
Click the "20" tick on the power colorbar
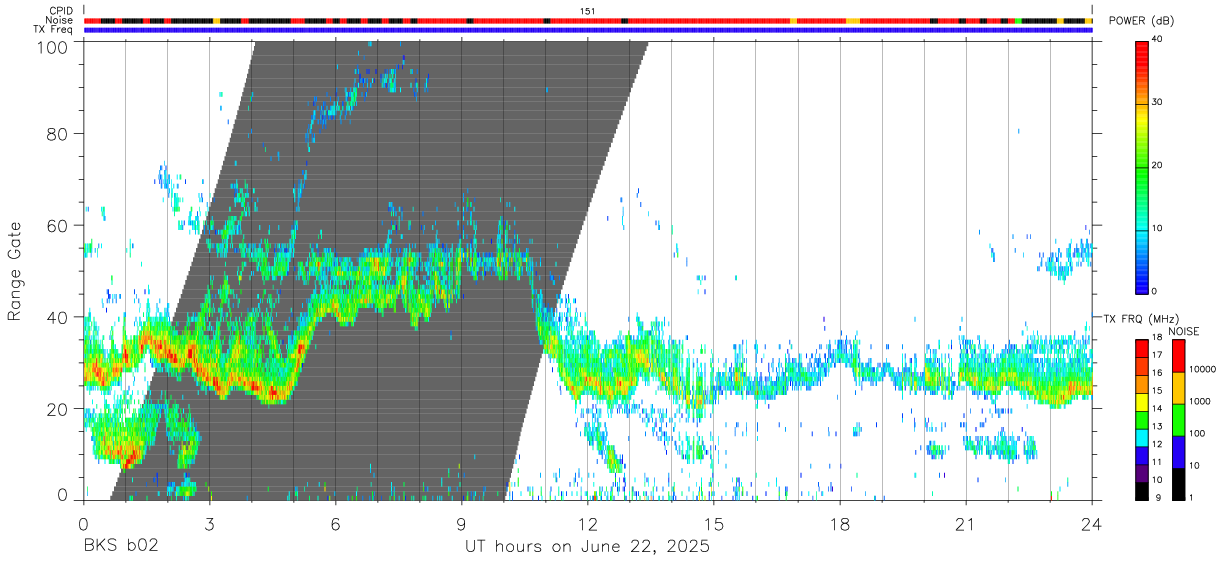tap(1155, 165)
